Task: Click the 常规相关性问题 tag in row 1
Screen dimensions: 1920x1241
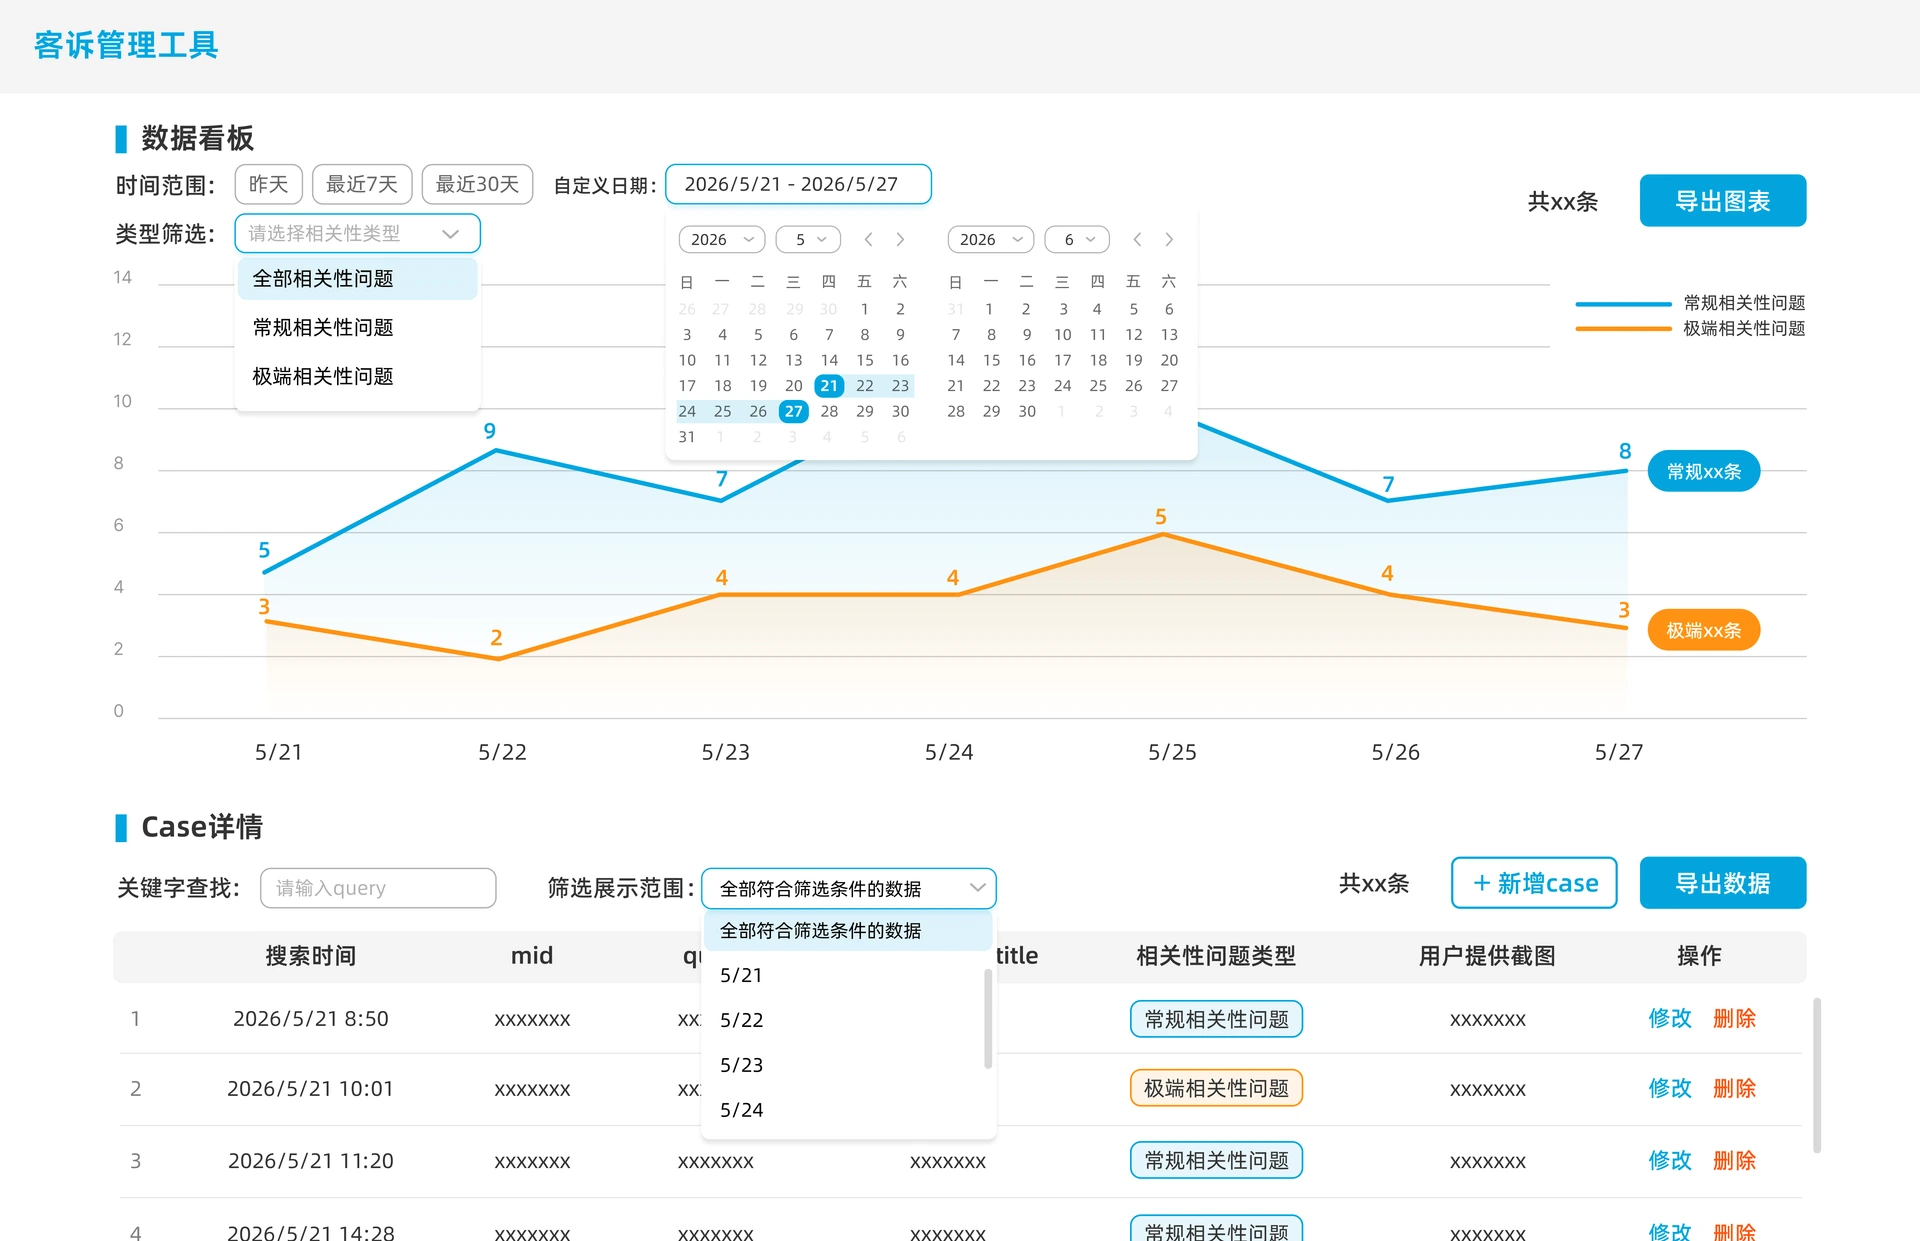Action: pos(1216,1019)
